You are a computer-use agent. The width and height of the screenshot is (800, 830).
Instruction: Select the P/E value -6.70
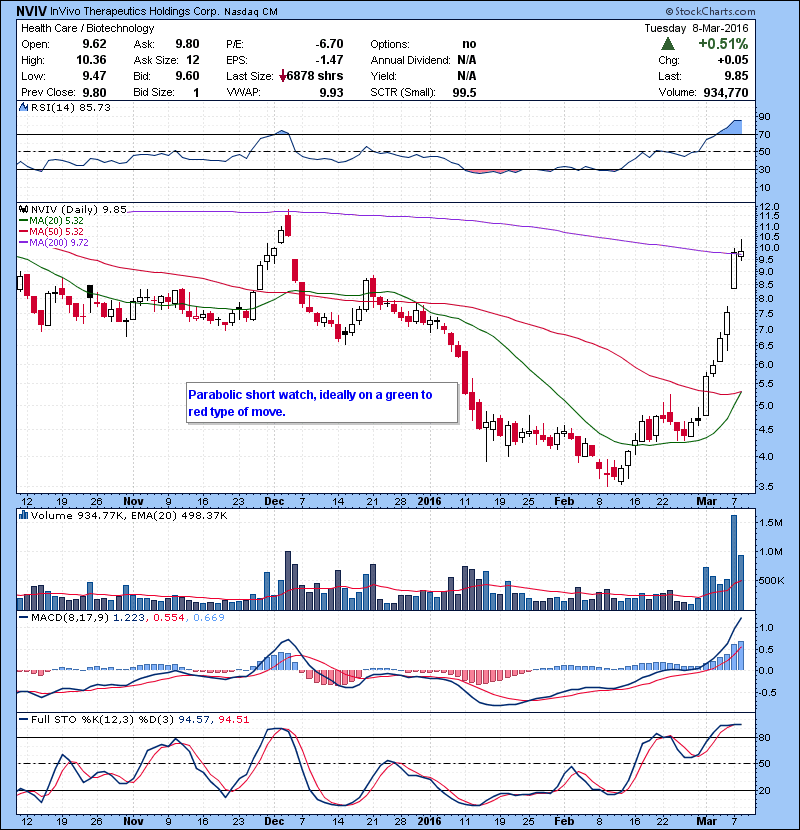point(329,44)
